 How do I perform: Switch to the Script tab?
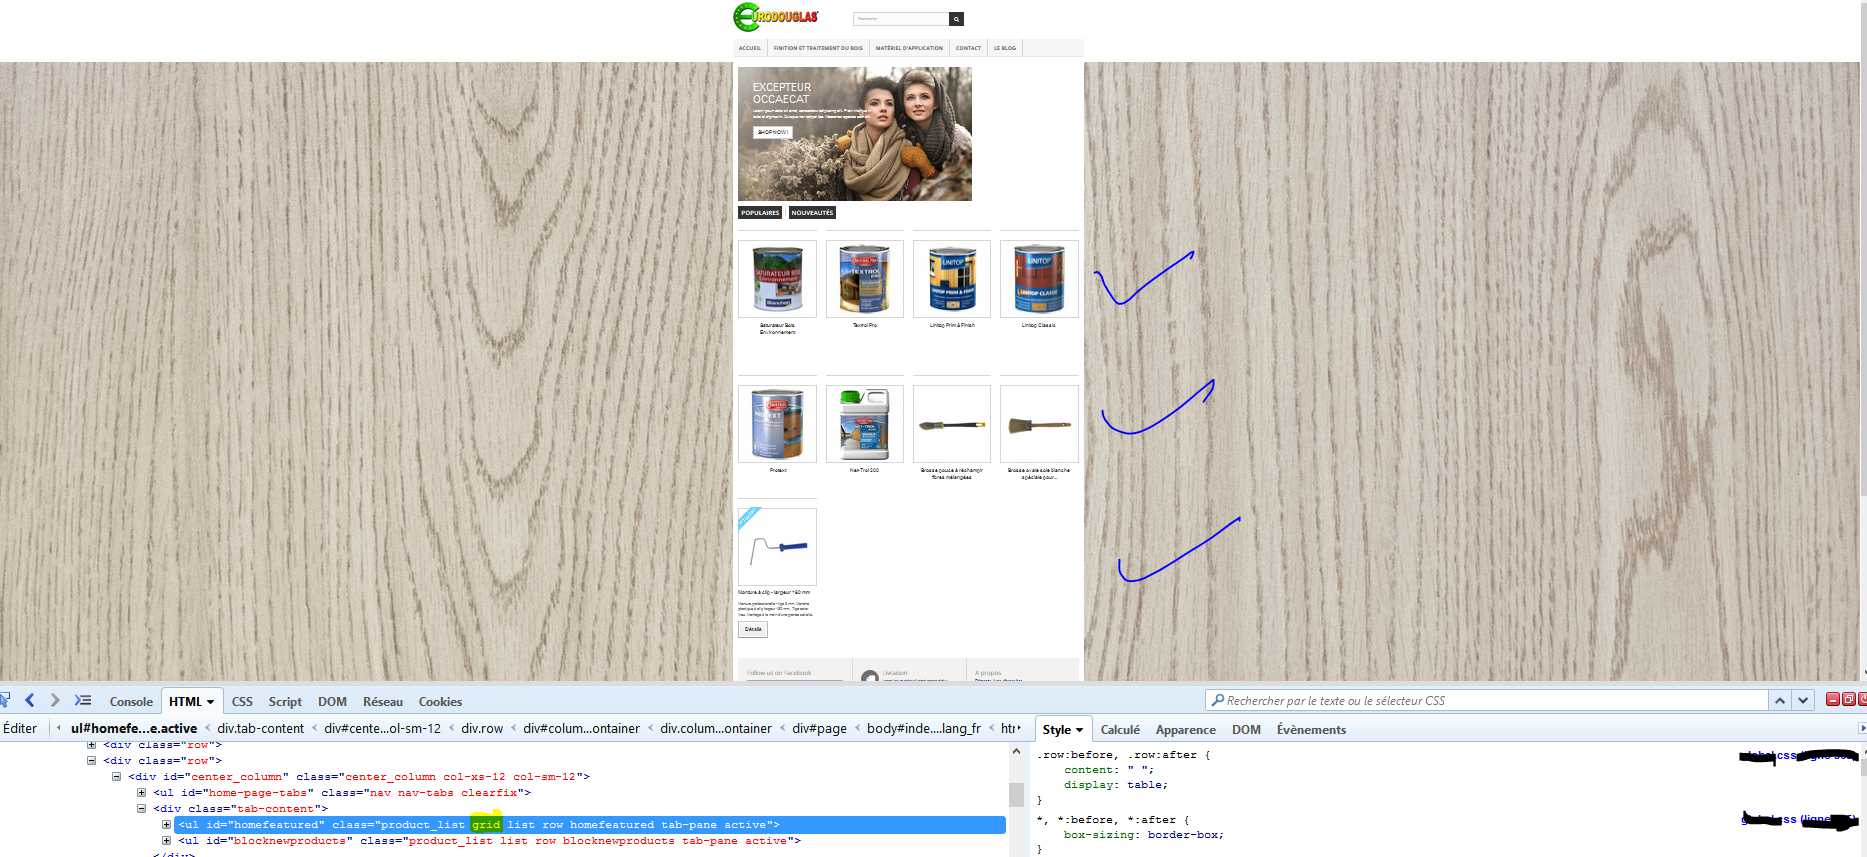point(285,702)
